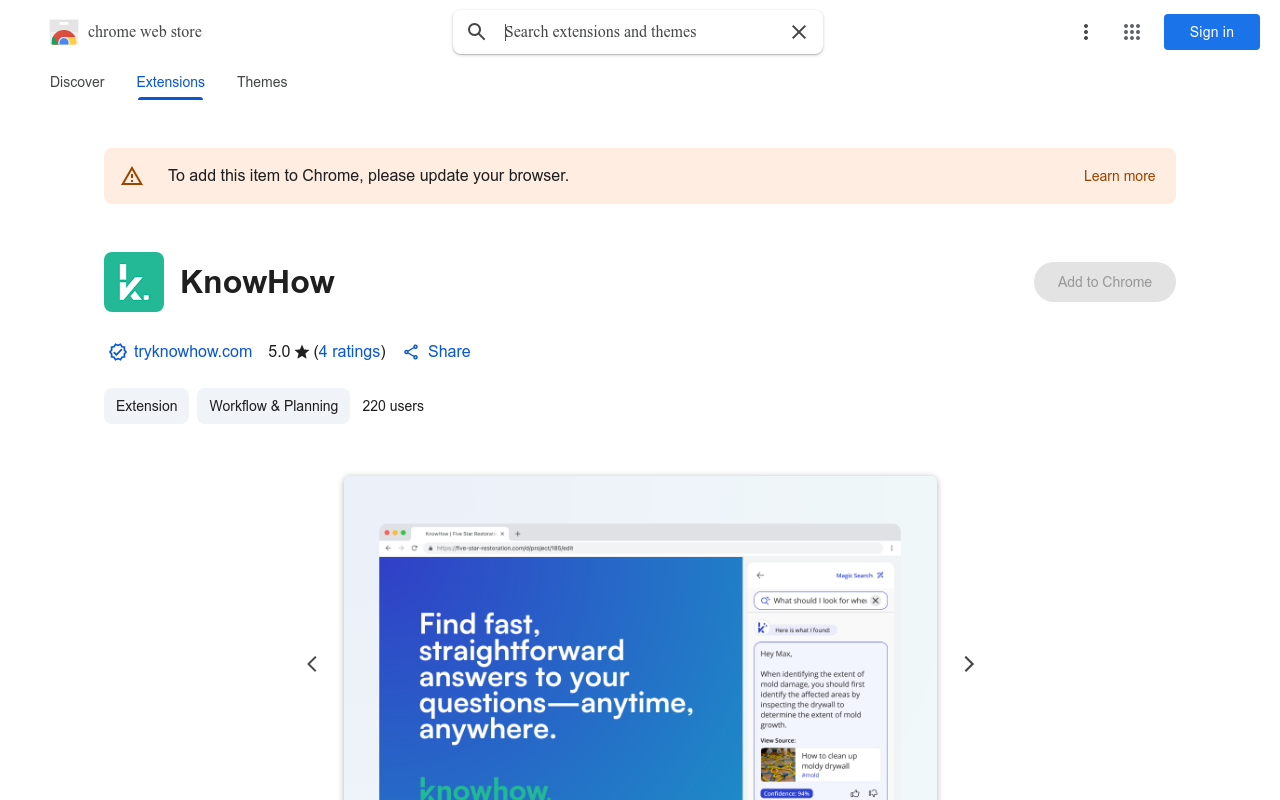1280x800 pixels.
Task: Click the search magnifier icon
Action: [x=477, y=32]
